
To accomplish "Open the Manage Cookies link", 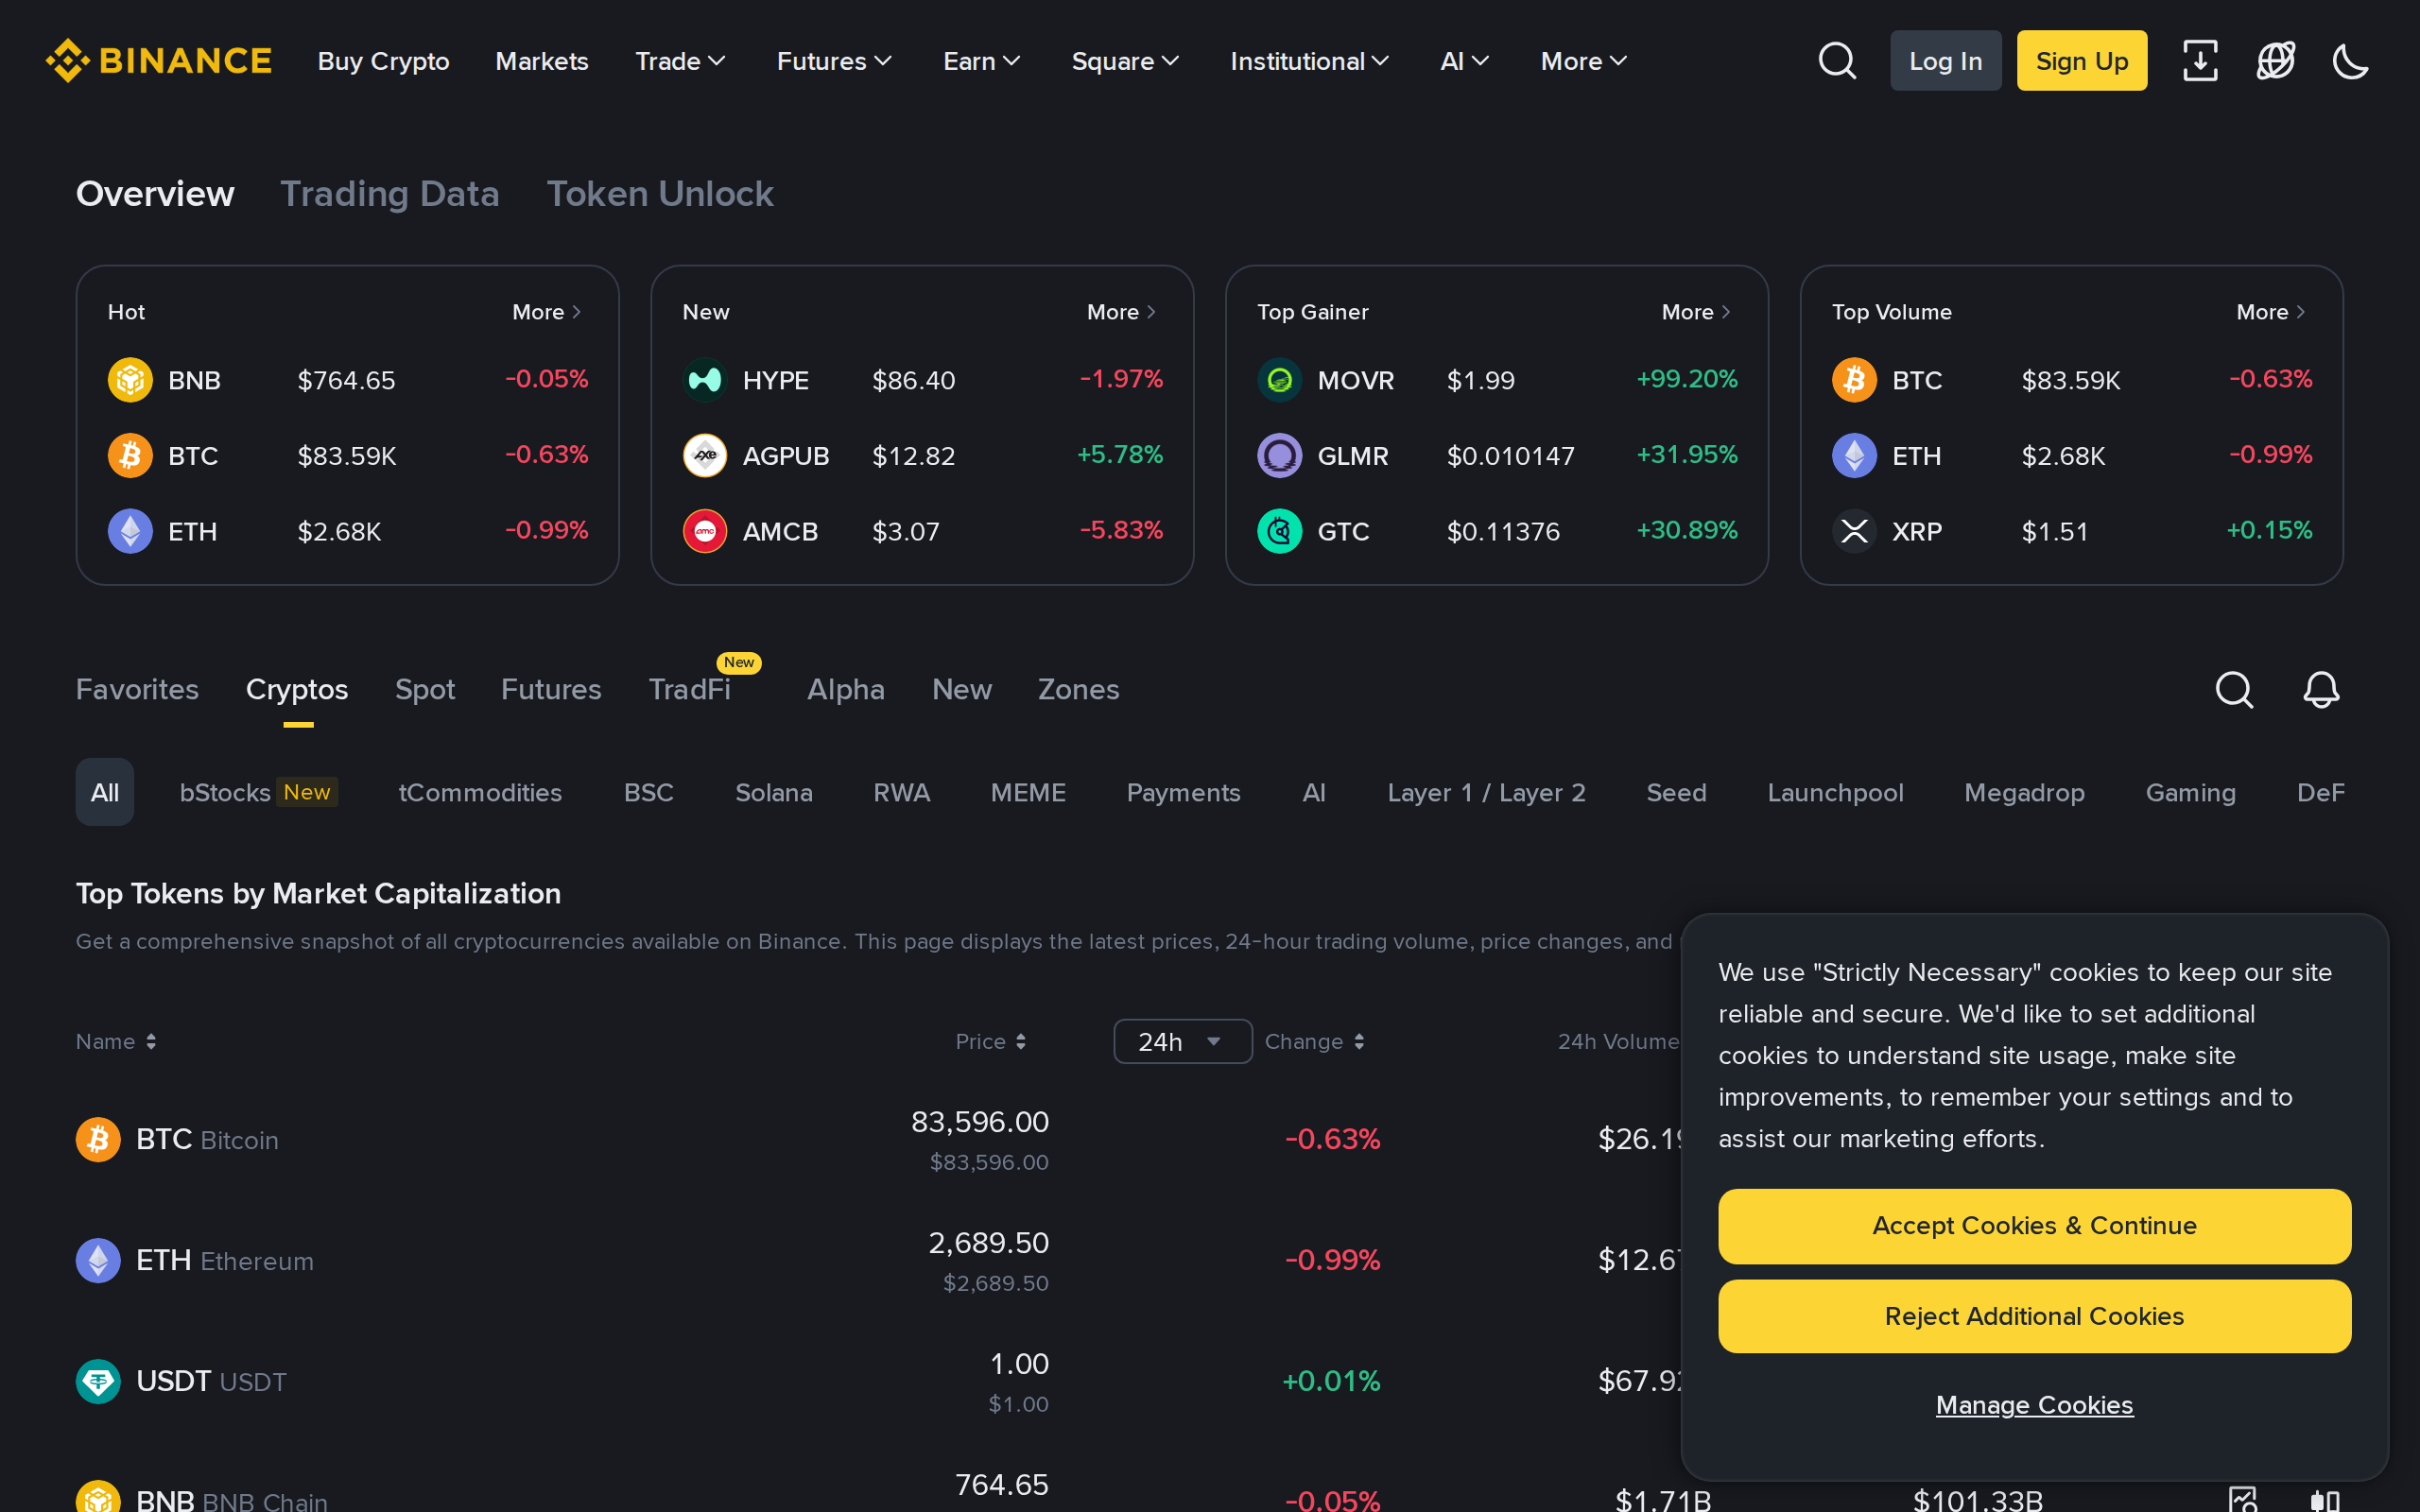I will [x=2034, y=1405].
